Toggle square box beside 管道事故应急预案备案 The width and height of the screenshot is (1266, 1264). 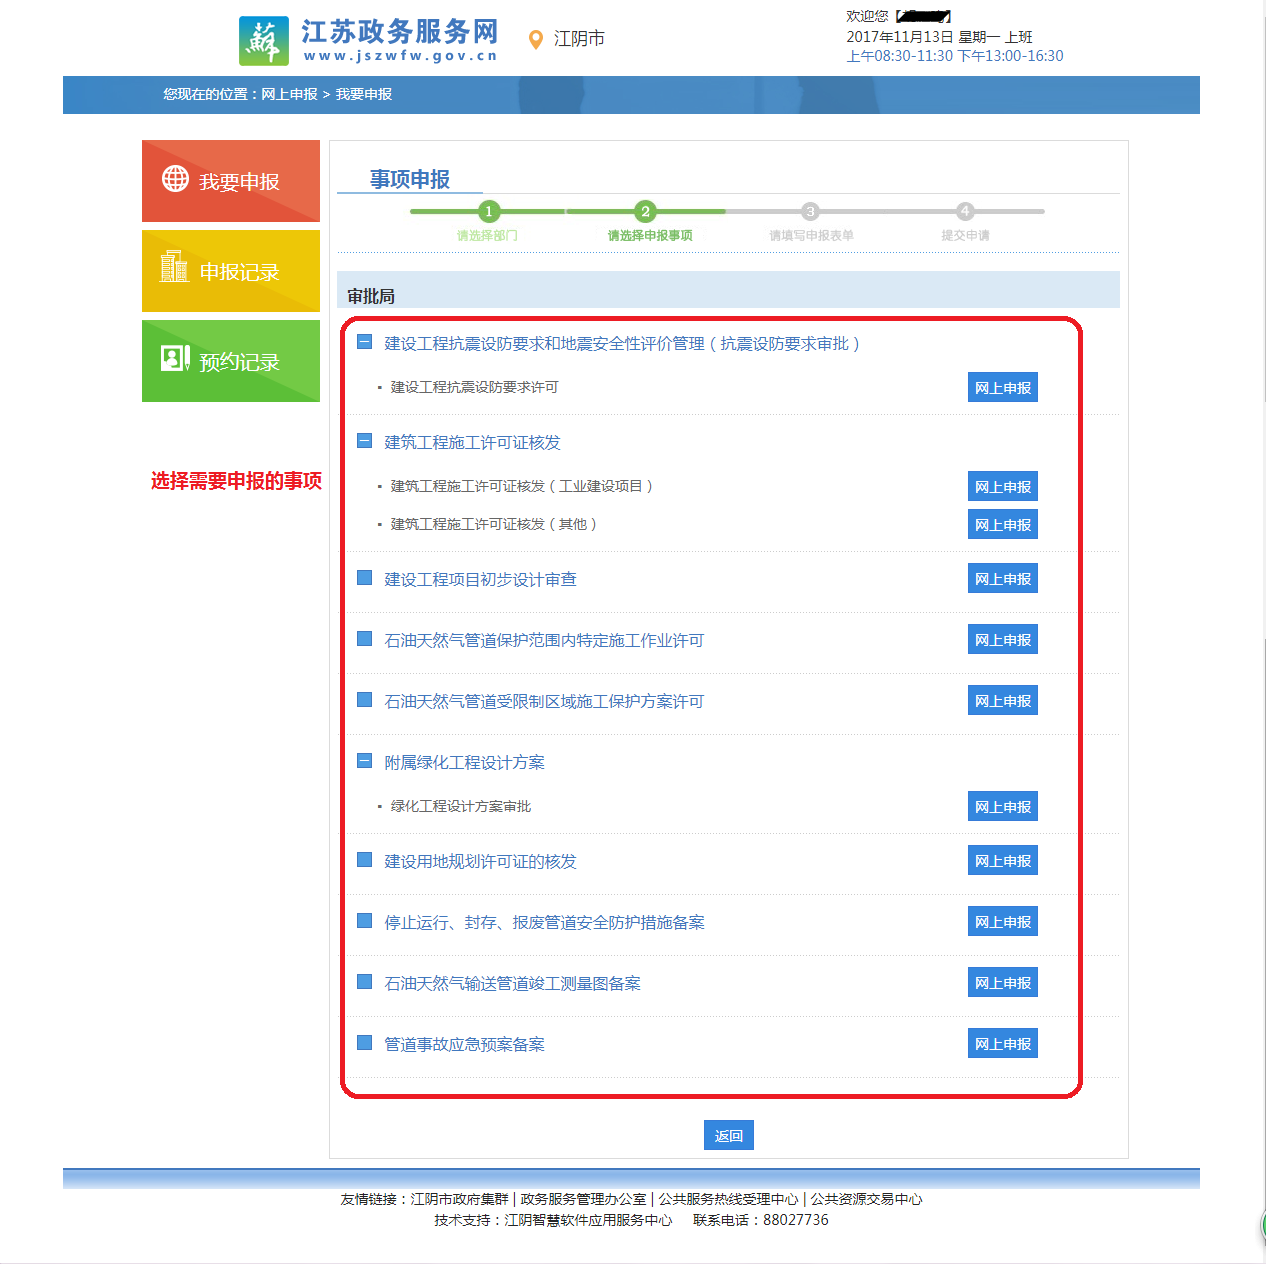click(x=365, y=1043)
